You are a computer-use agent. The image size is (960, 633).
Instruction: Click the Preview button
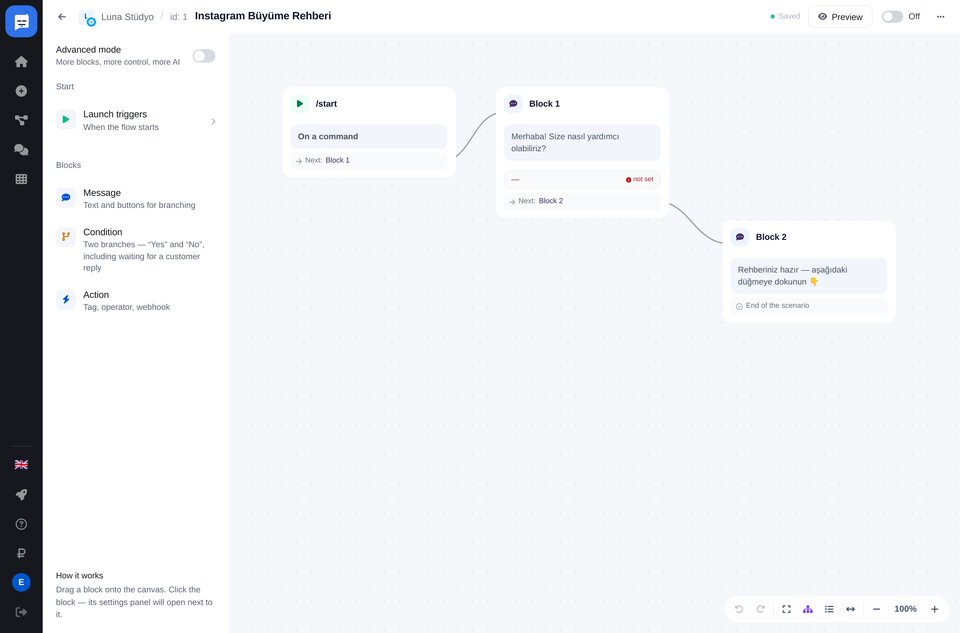[x=840, y=17]
